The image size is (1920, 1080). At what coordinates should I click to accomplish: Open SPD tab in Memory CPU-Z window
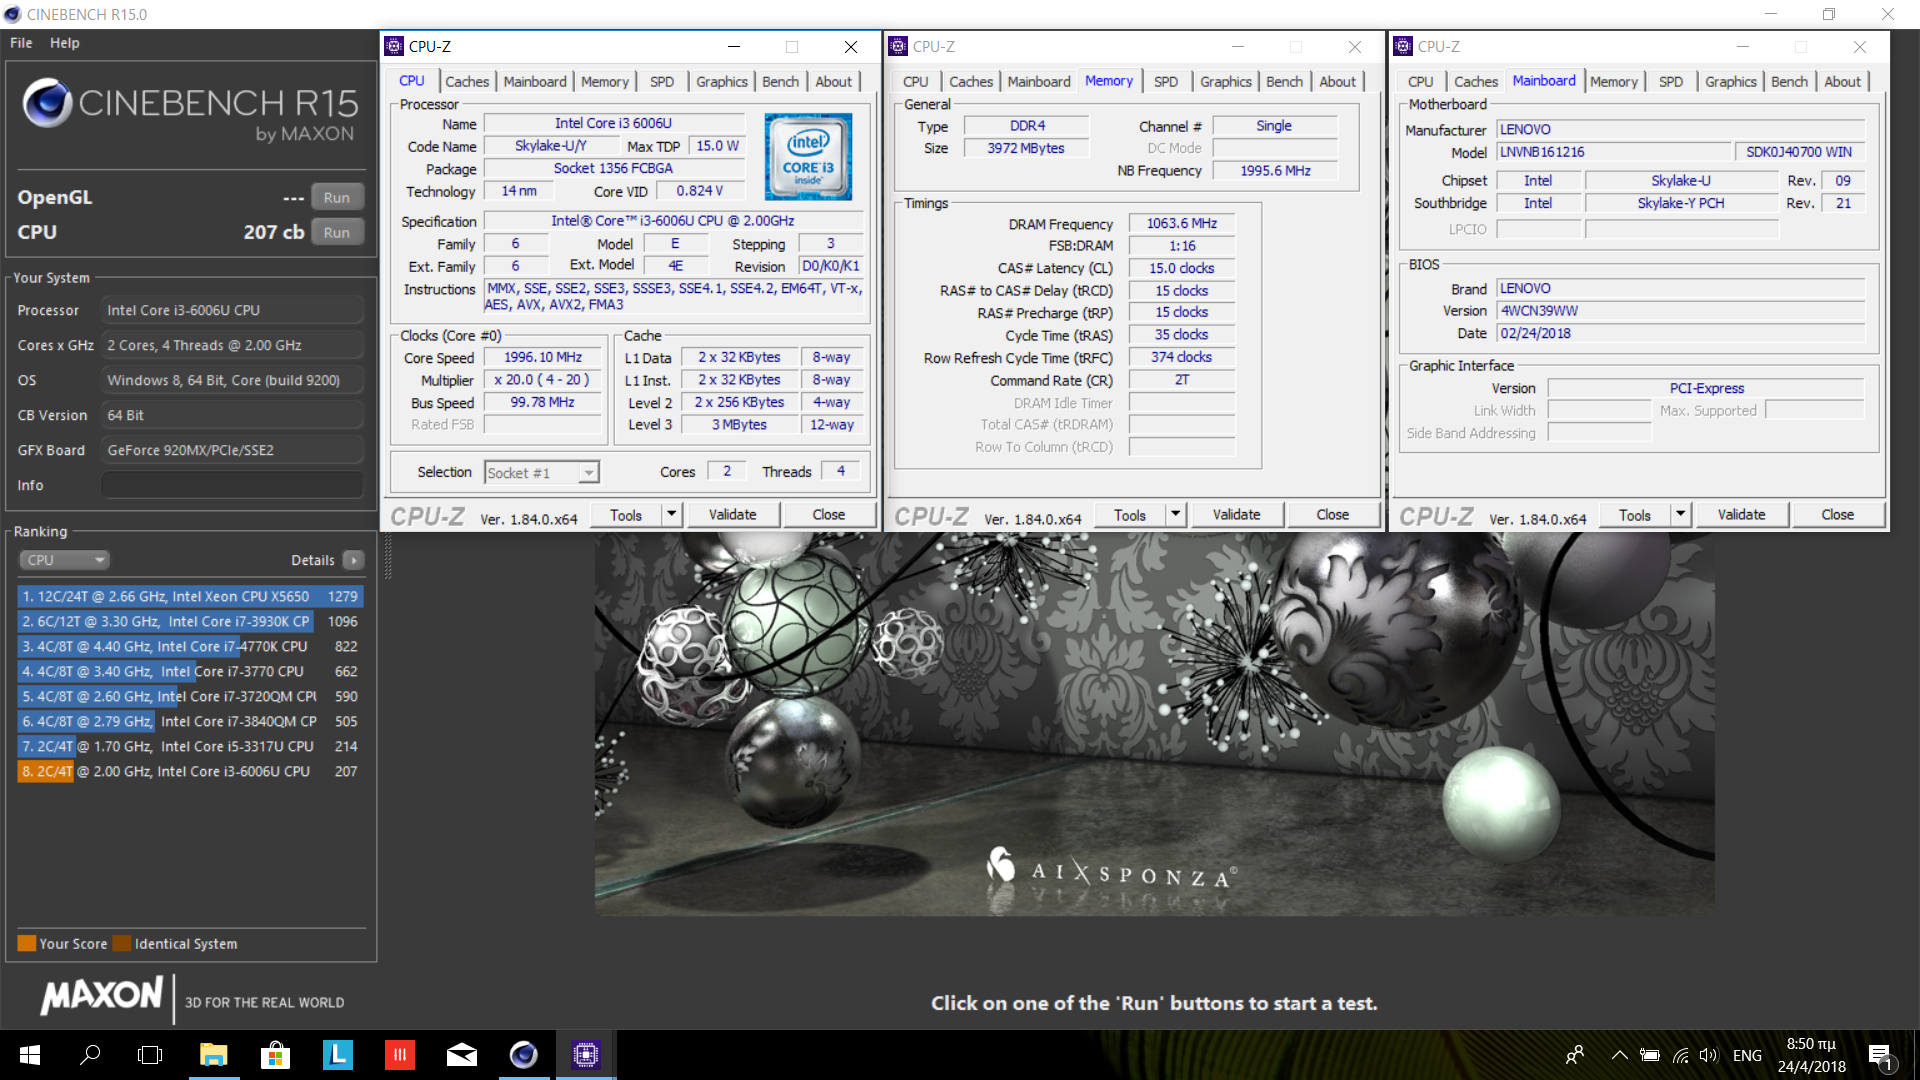pyautogui.click(x=1166, y=81)
